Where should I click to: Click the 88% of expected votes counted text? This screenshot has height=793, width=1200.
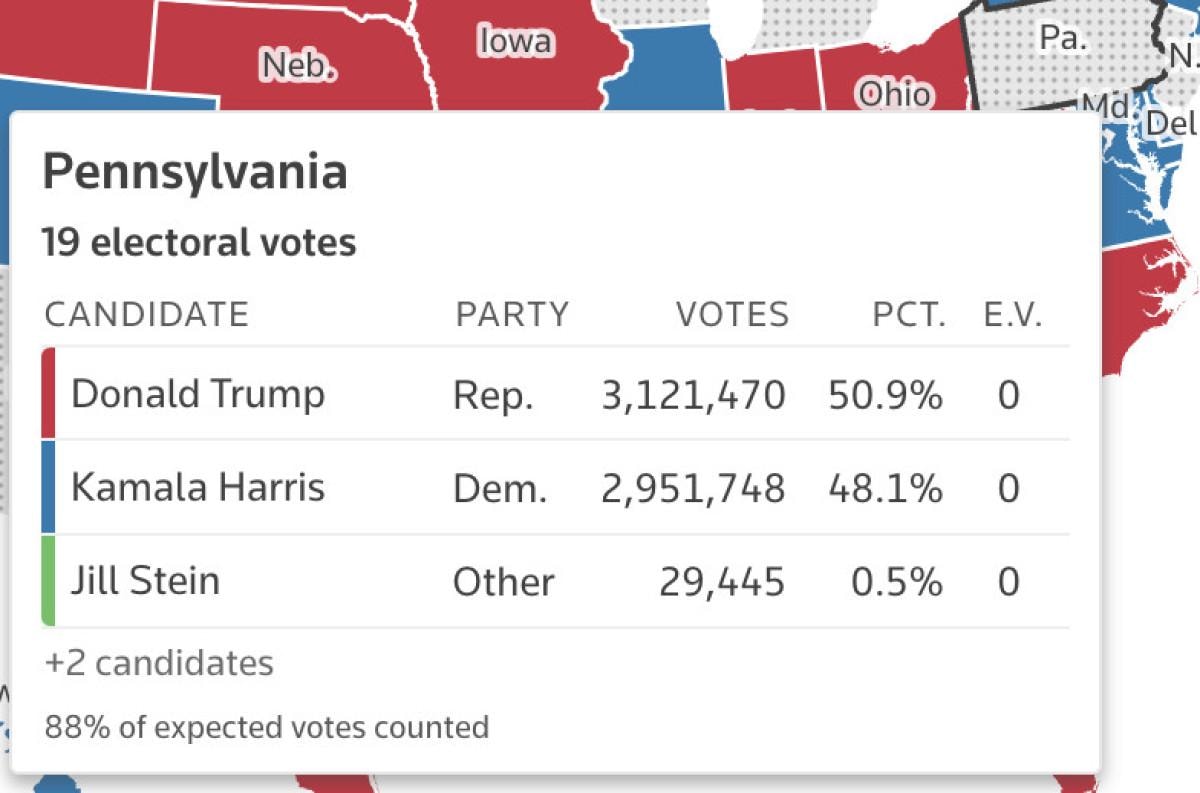click(x=267, y=727)
